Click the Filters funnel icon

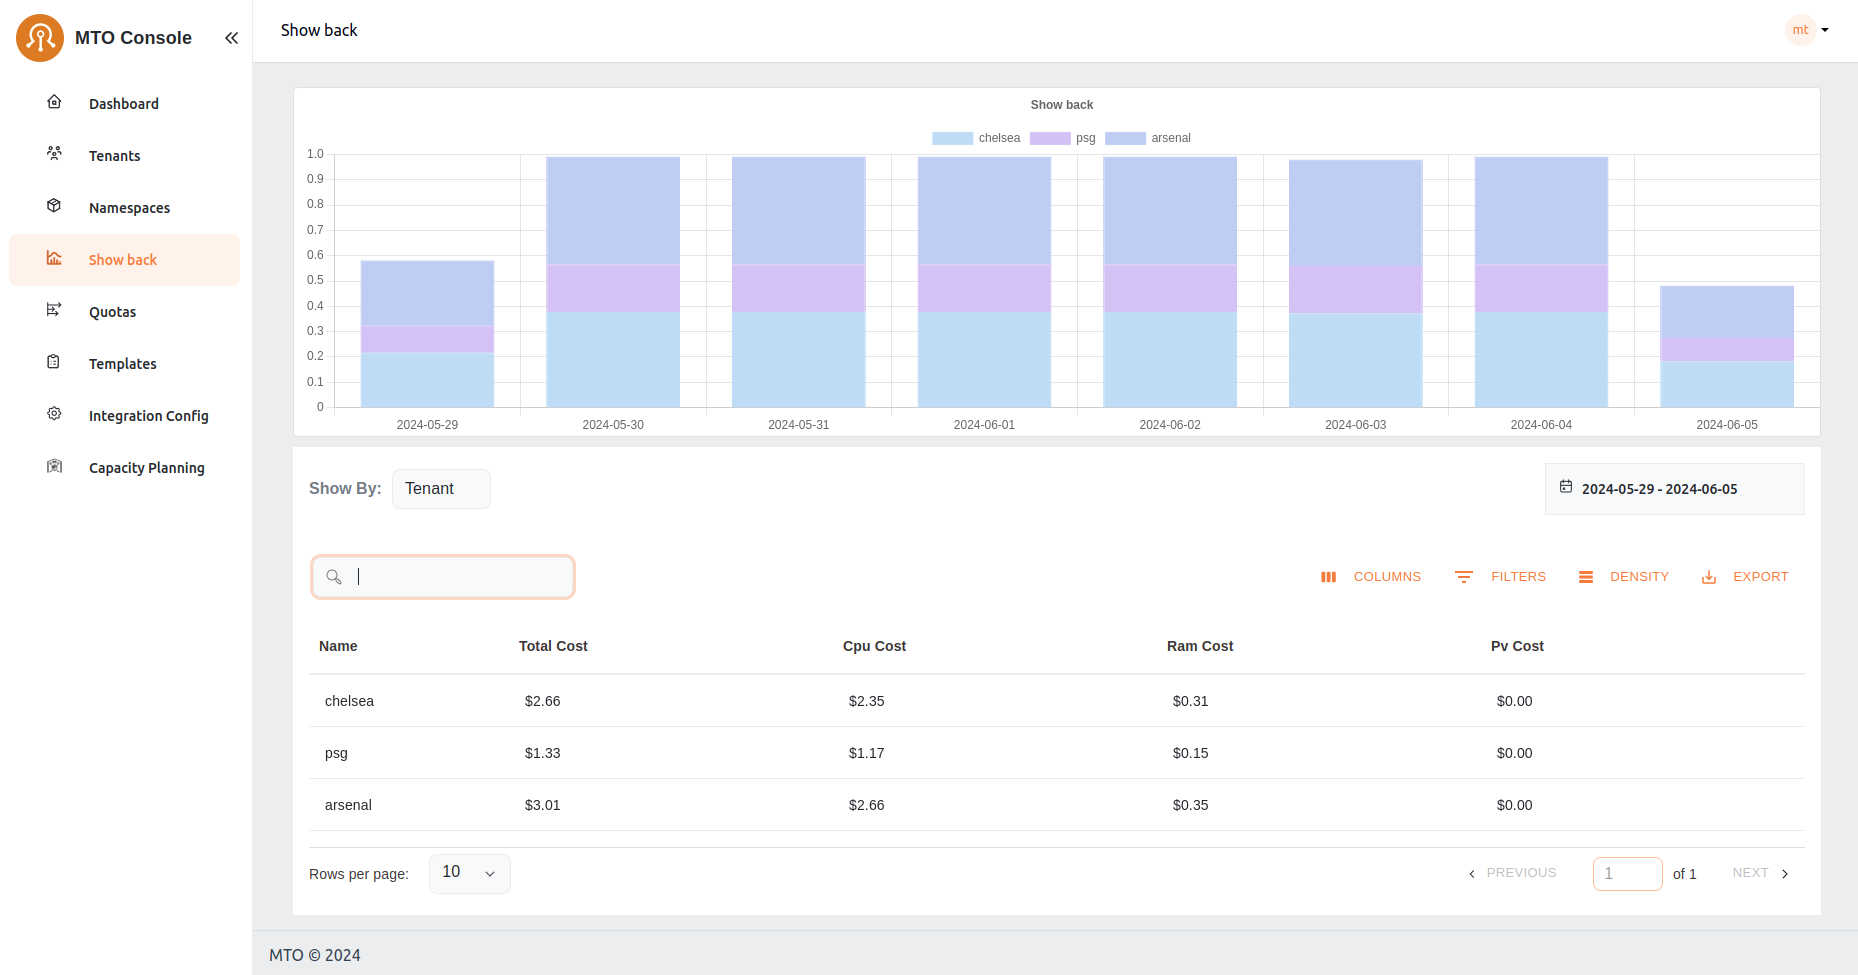1464,577
